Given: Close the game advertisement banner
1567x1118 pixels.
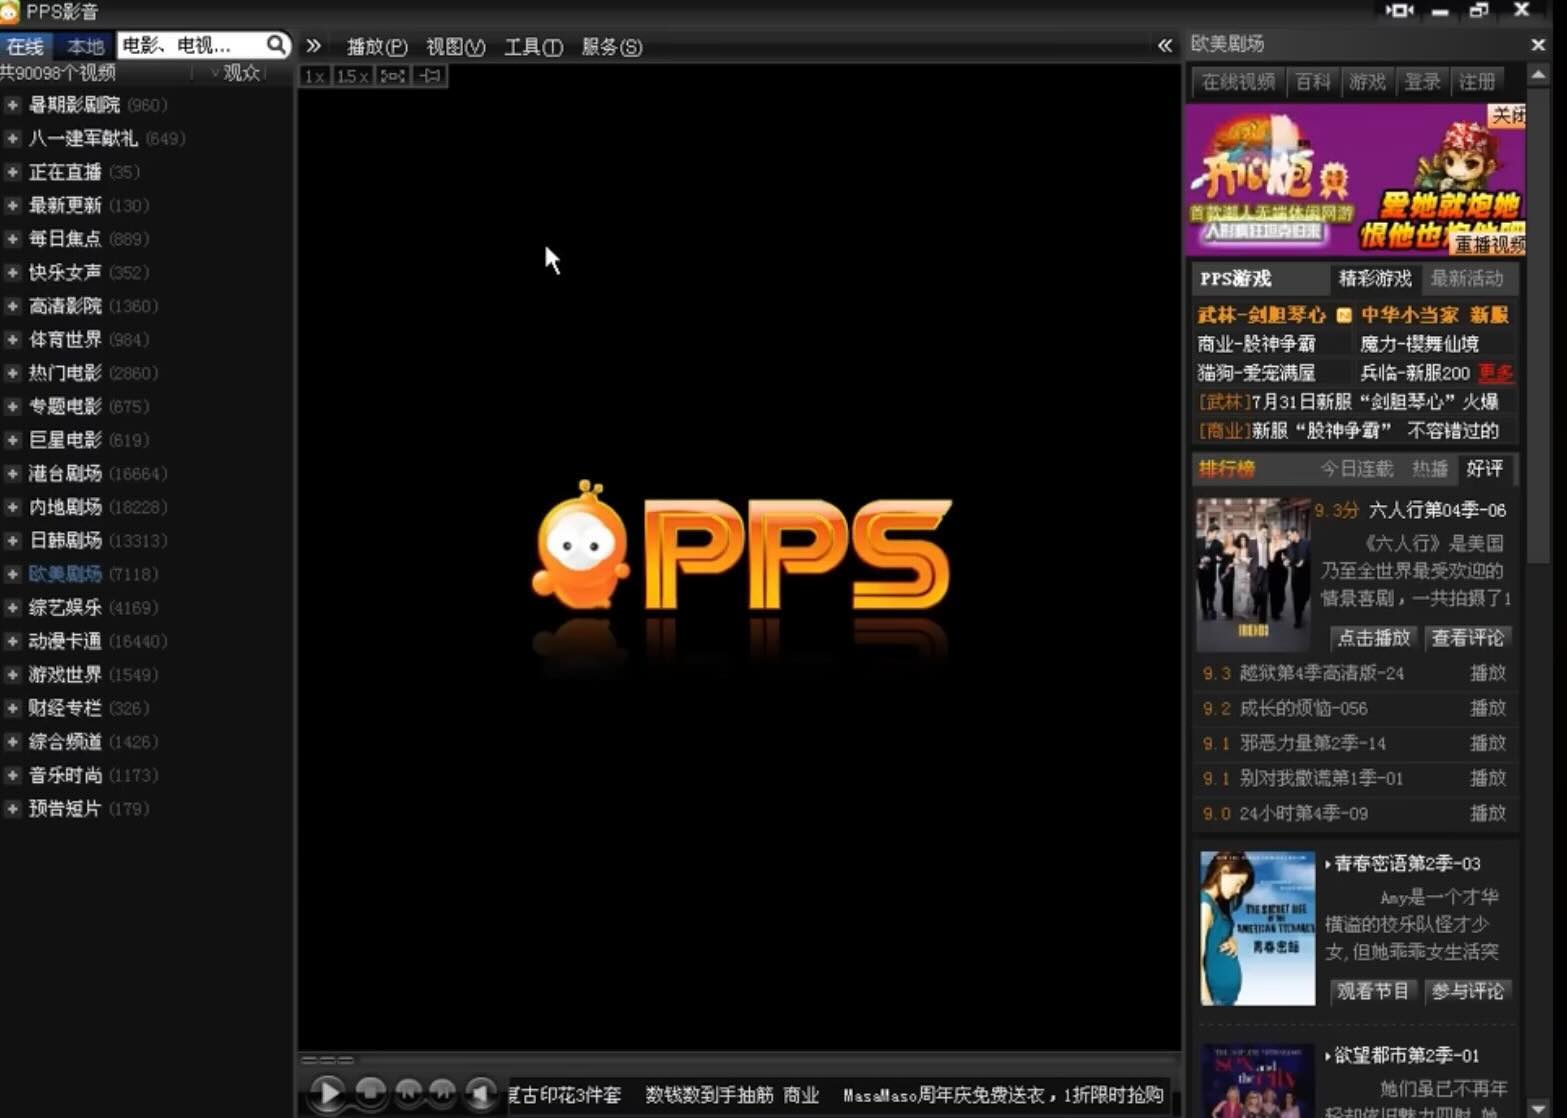Looking at the screenshot, I should [1508, 115].
